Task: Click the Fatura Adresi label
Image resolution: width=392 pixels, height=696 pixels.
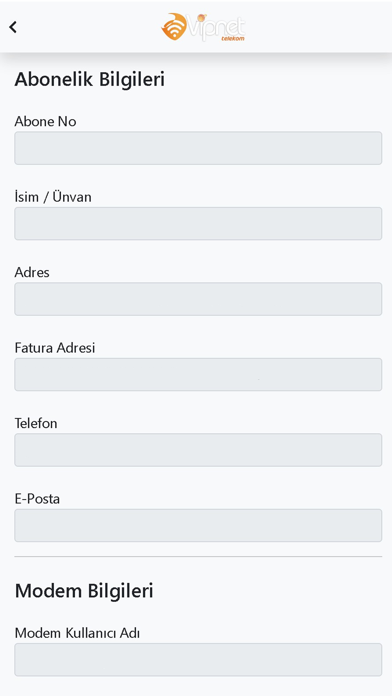Action: pyautogui.click(x=55, y=348)
